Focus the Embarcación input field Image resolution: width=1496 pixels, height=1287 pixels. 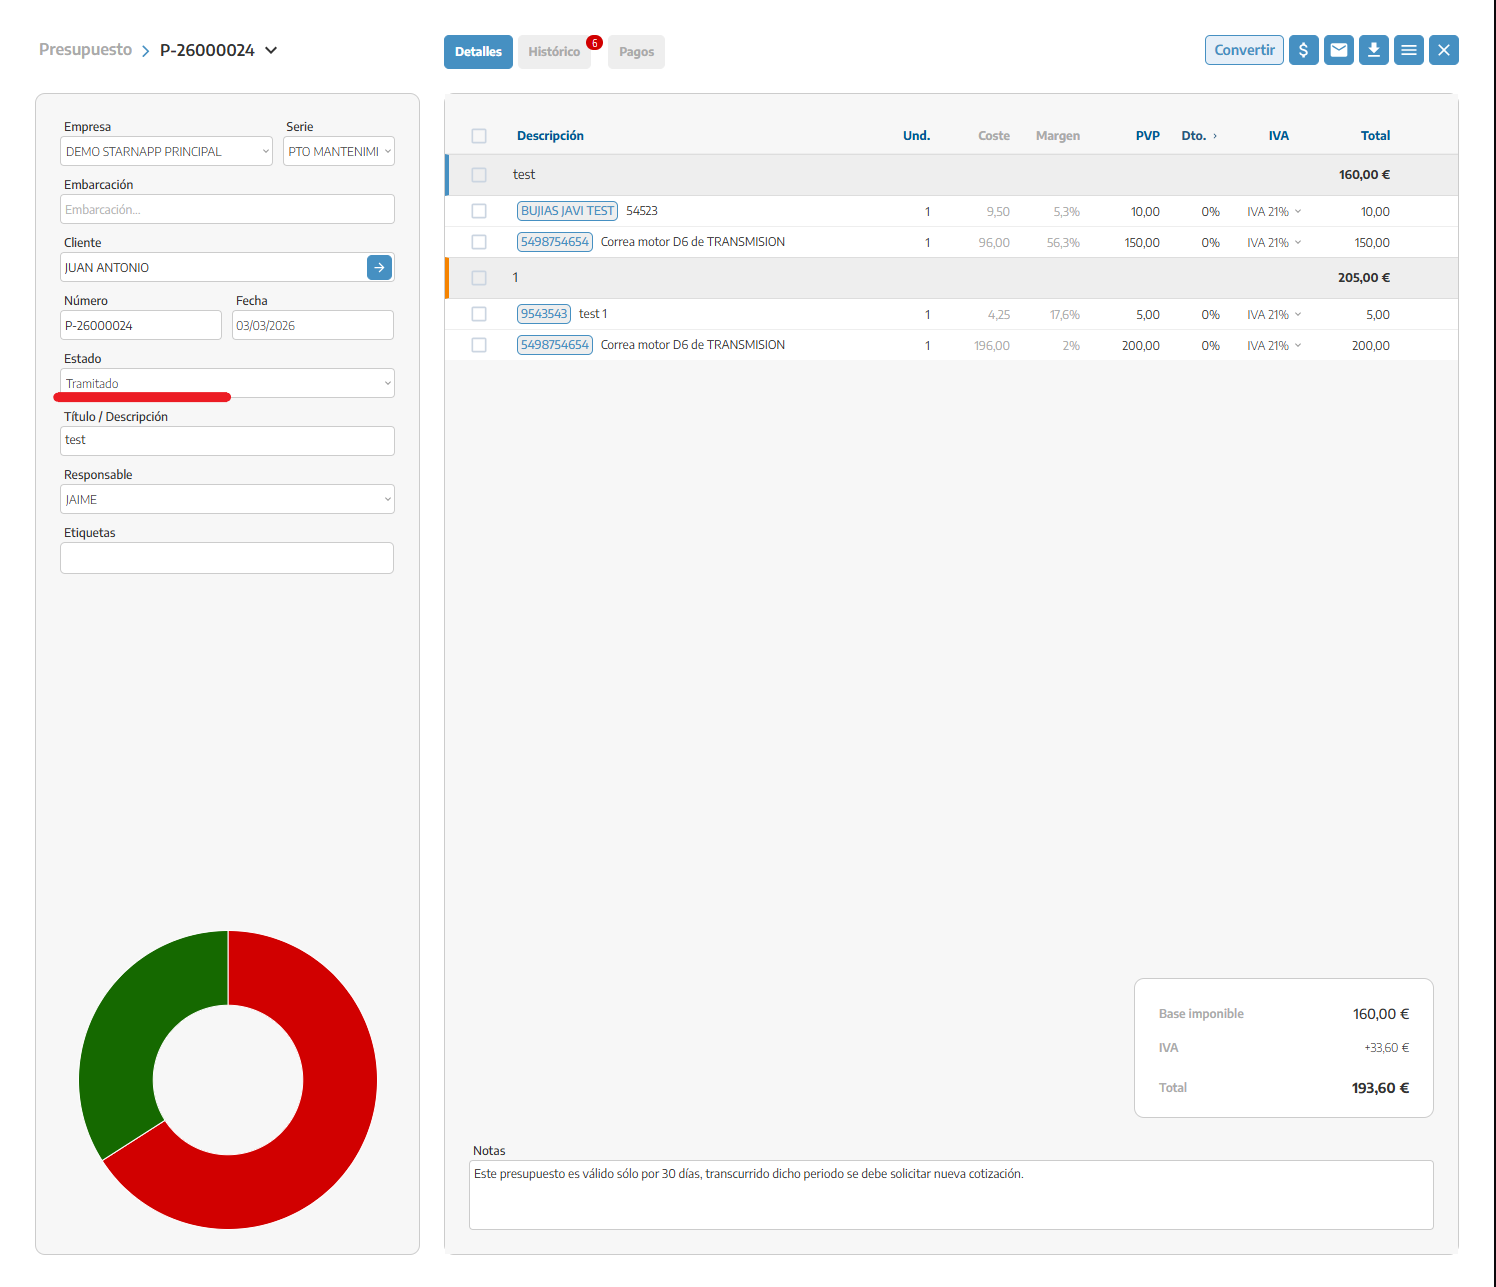(x=227, y=209)
